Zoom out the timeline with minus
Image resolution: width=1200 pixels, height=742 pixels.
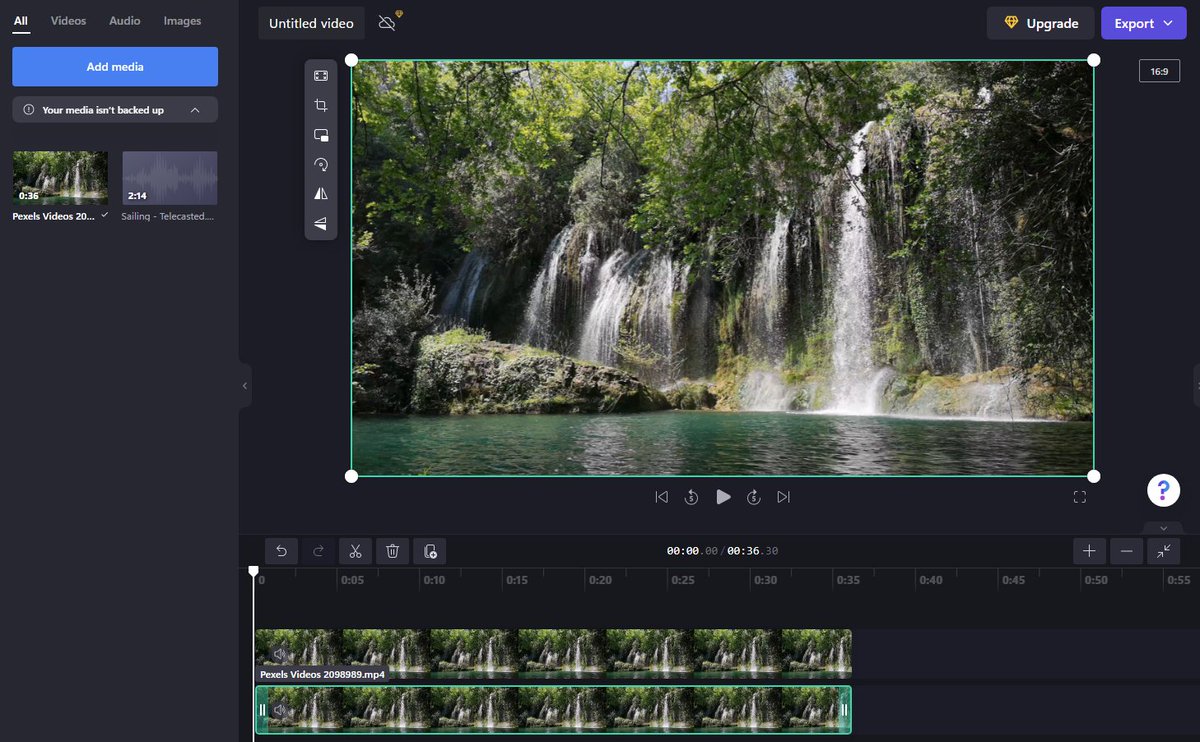coord(1126,550)
